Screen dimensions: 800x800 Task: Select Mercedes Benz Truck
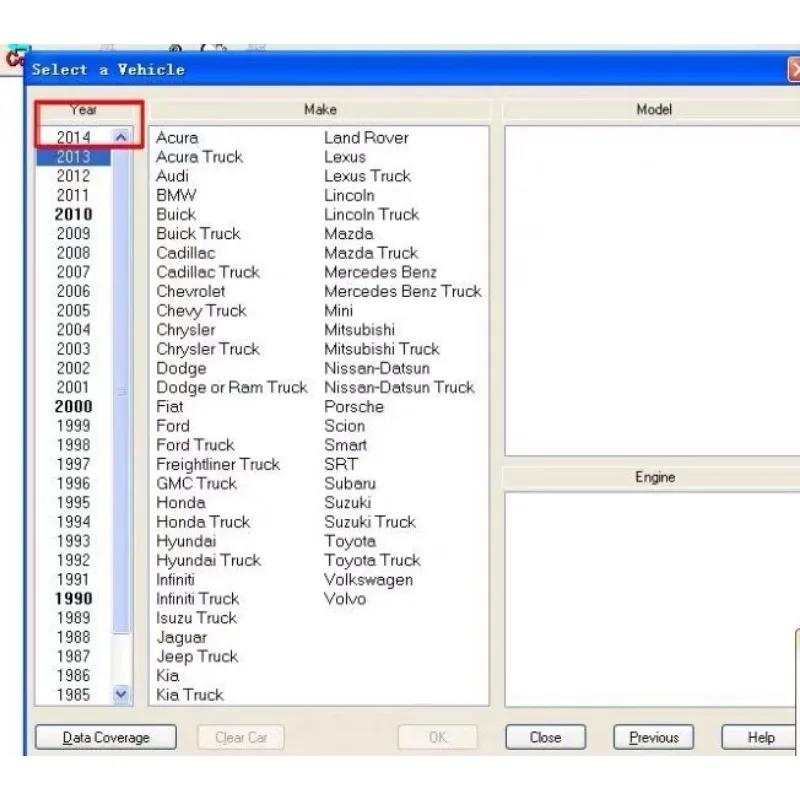click(403, 291)
